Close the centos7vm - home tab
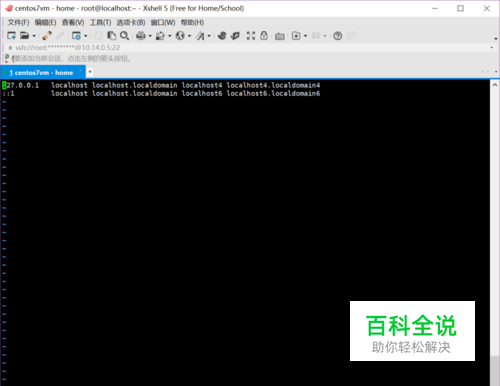 [x=81, y=70]
